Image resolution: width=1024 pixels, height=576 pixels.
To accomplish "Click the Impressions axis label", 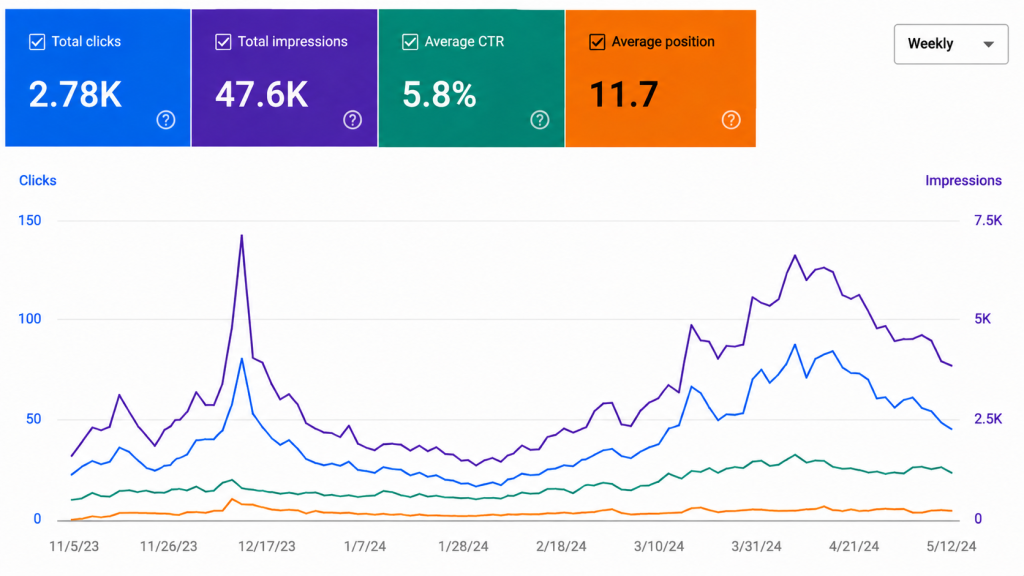I will click(x=963, y=181).
